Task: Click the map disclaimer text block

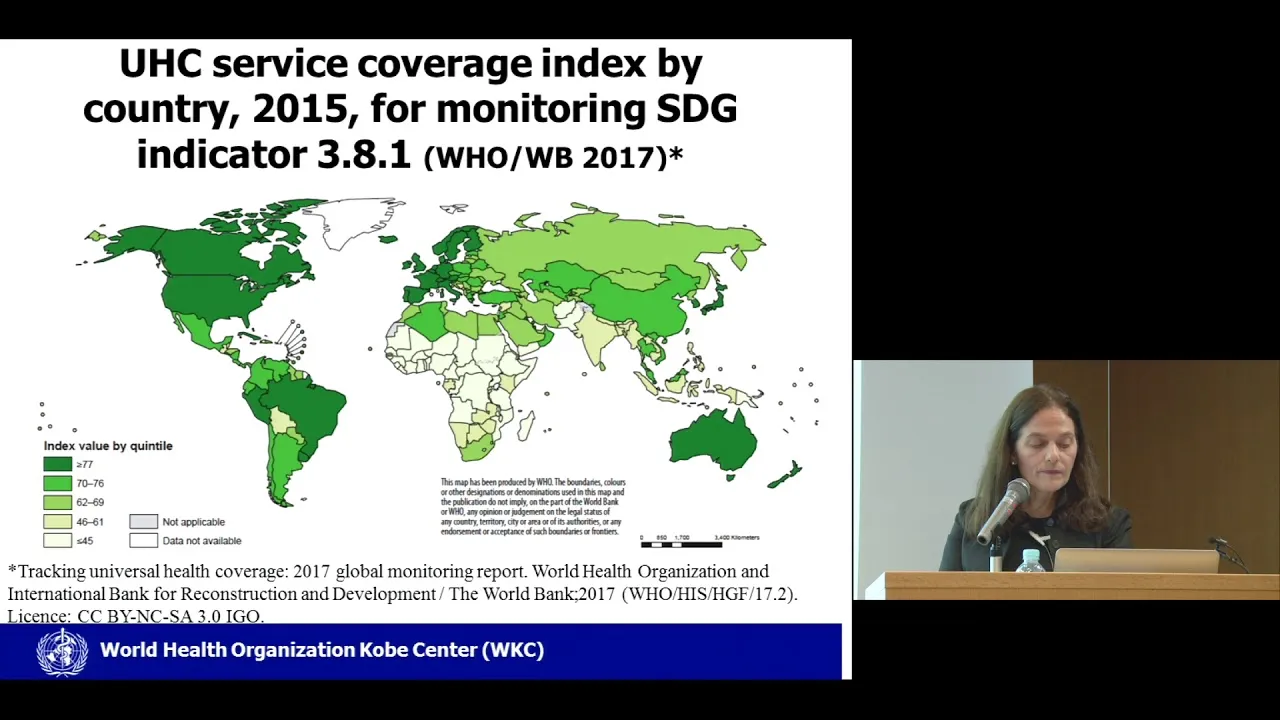Action: pos(533,507)
